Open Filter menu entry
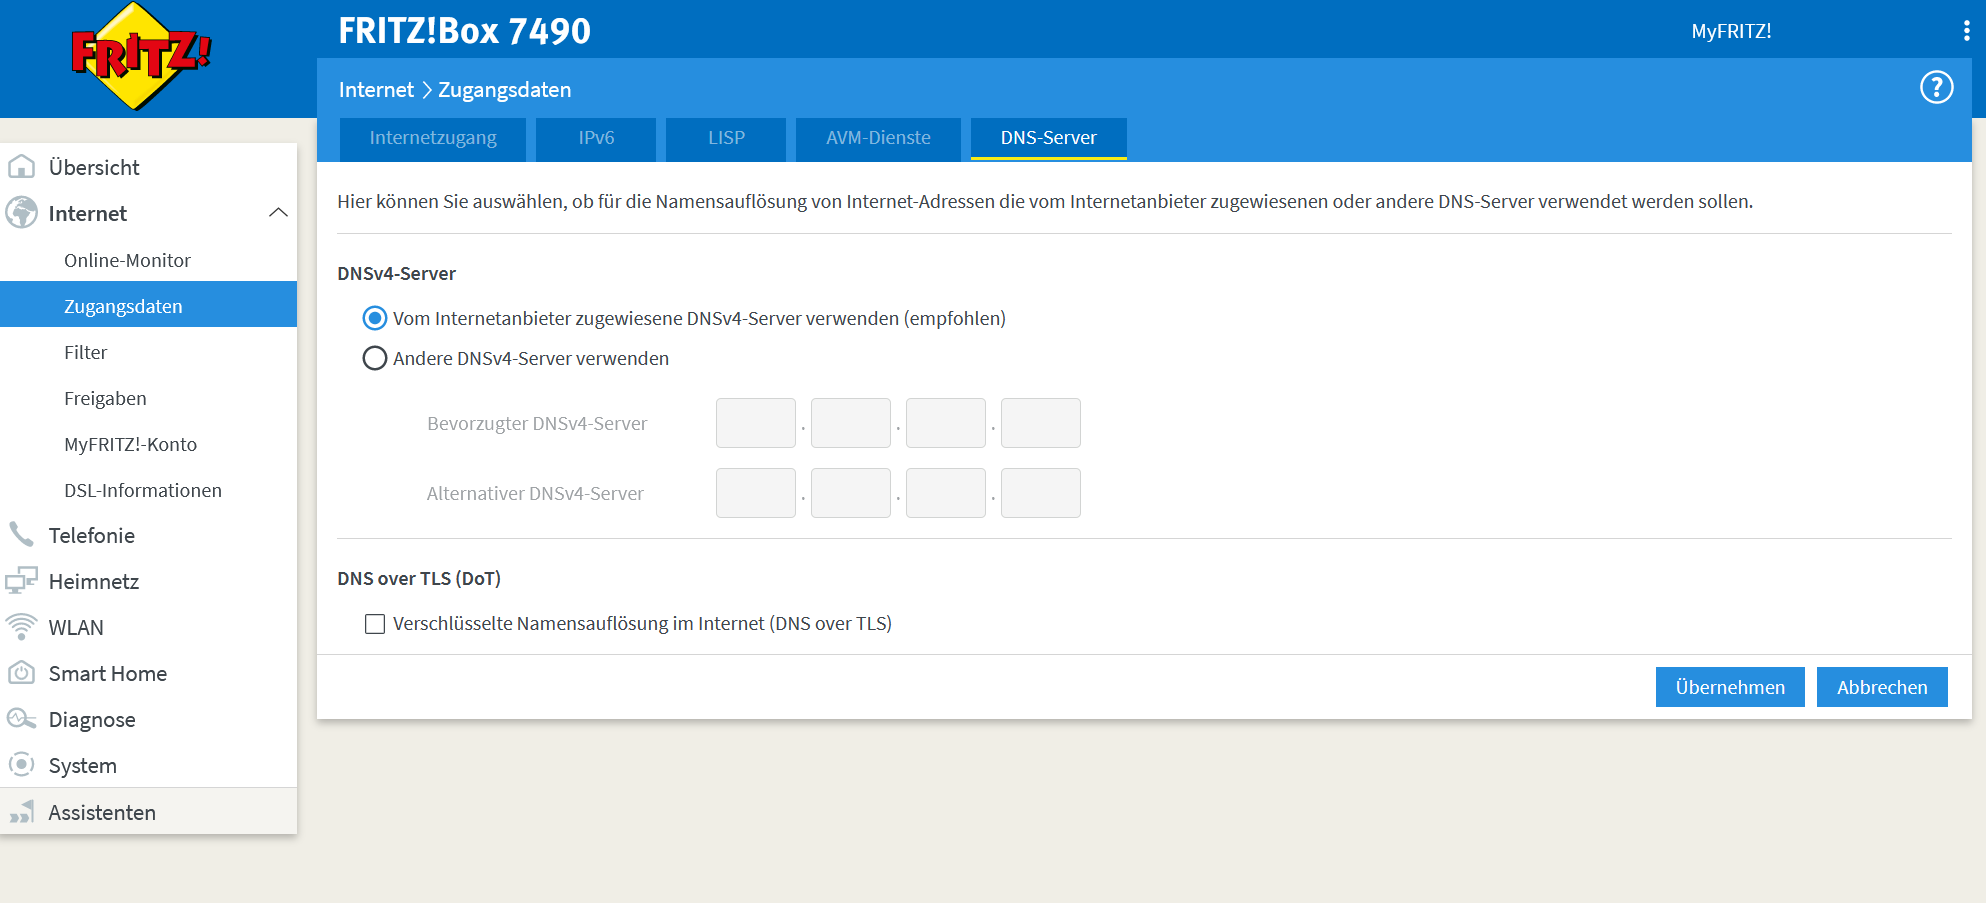The width and height of the screenshot is (1986, 903). (148, 352)
